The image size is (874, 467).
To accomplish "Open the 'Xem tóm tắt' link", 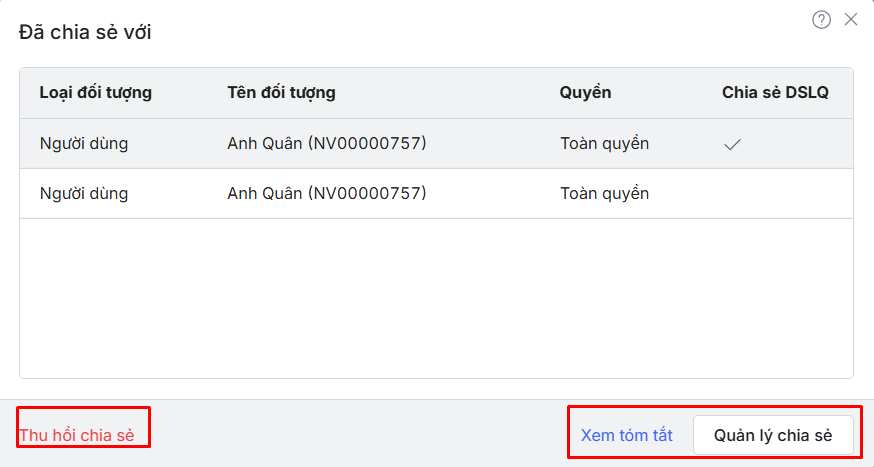I will 626,436.
